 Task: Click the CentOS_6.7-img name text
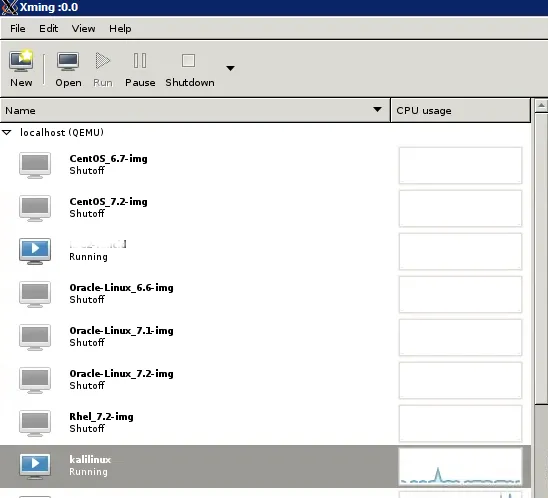click(108, 159)
